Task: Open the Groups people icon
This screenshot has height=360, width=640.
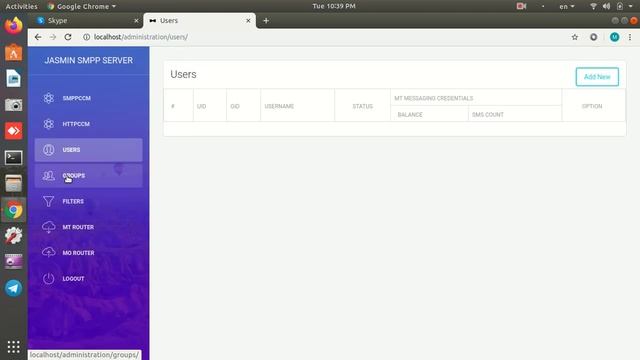Action: [49, 176]
